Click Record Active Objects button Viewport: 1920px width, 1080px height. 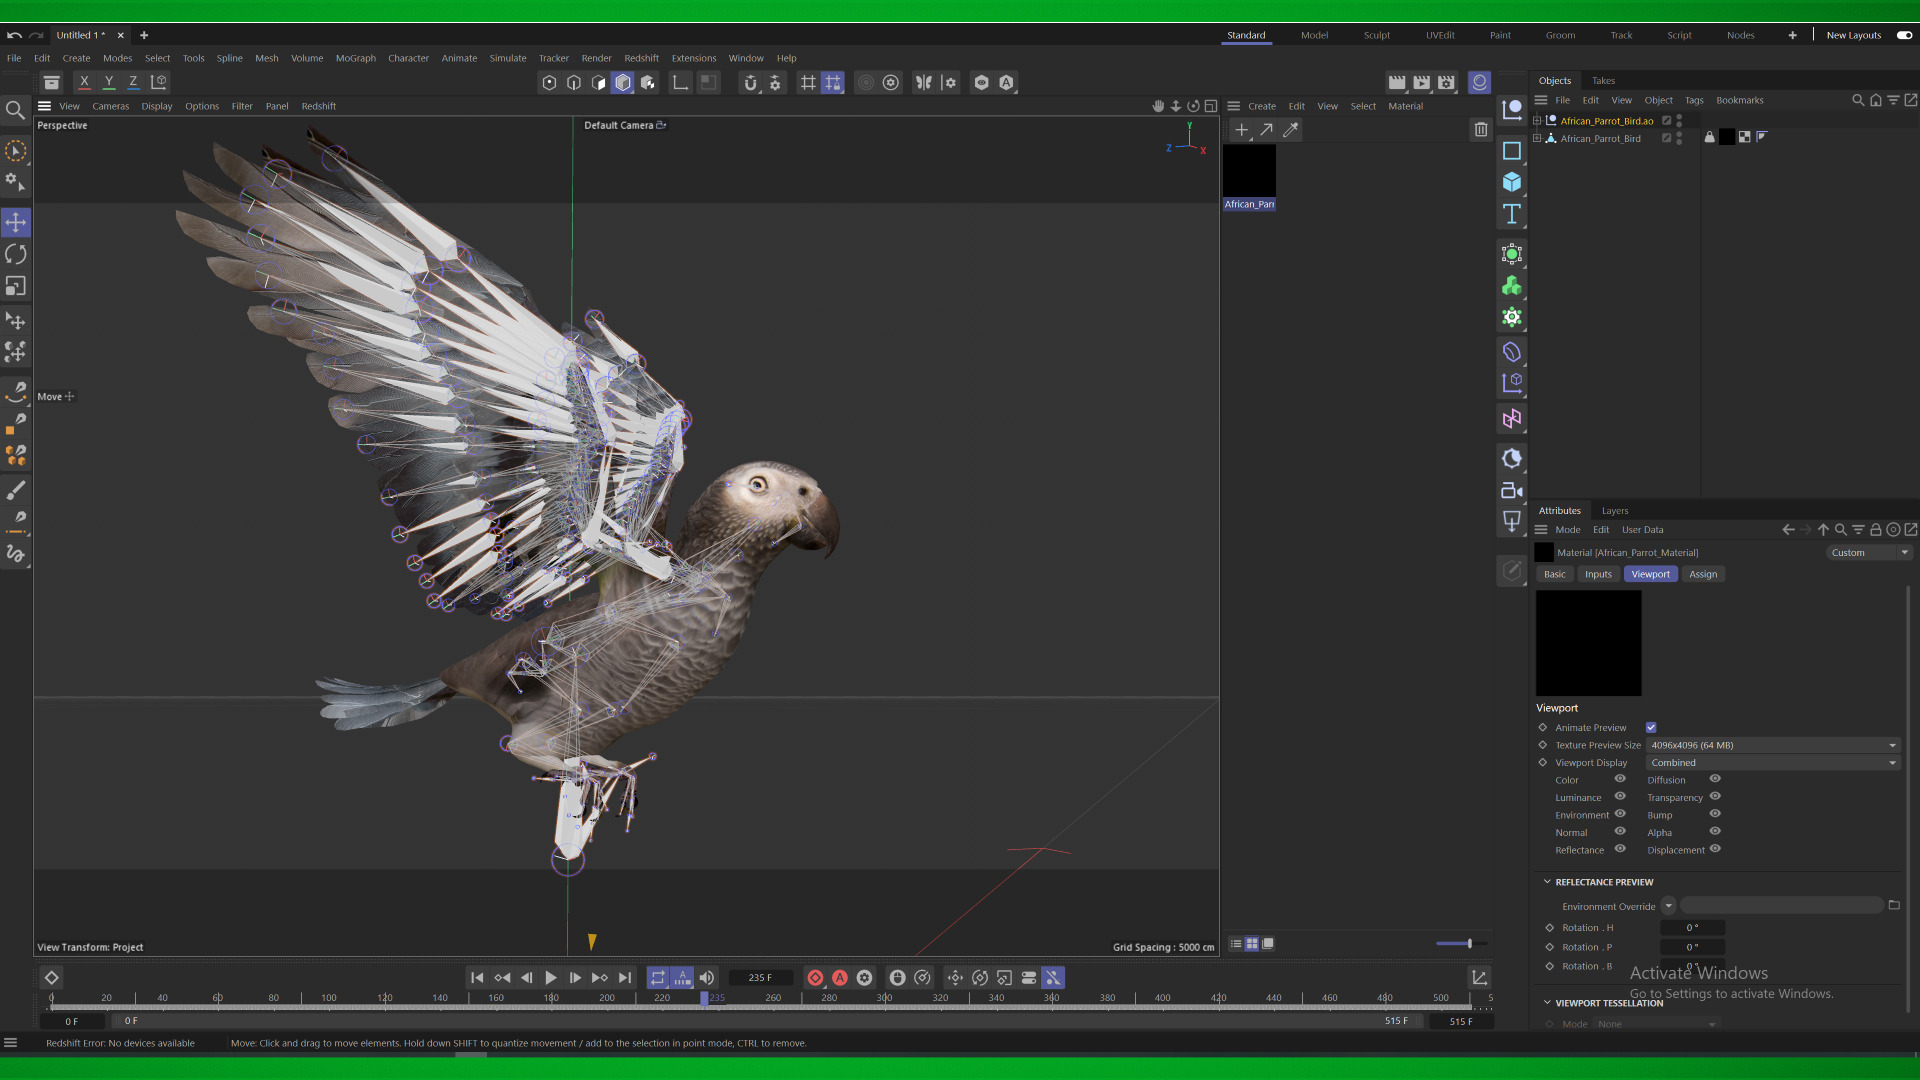[x=815, y=977]
